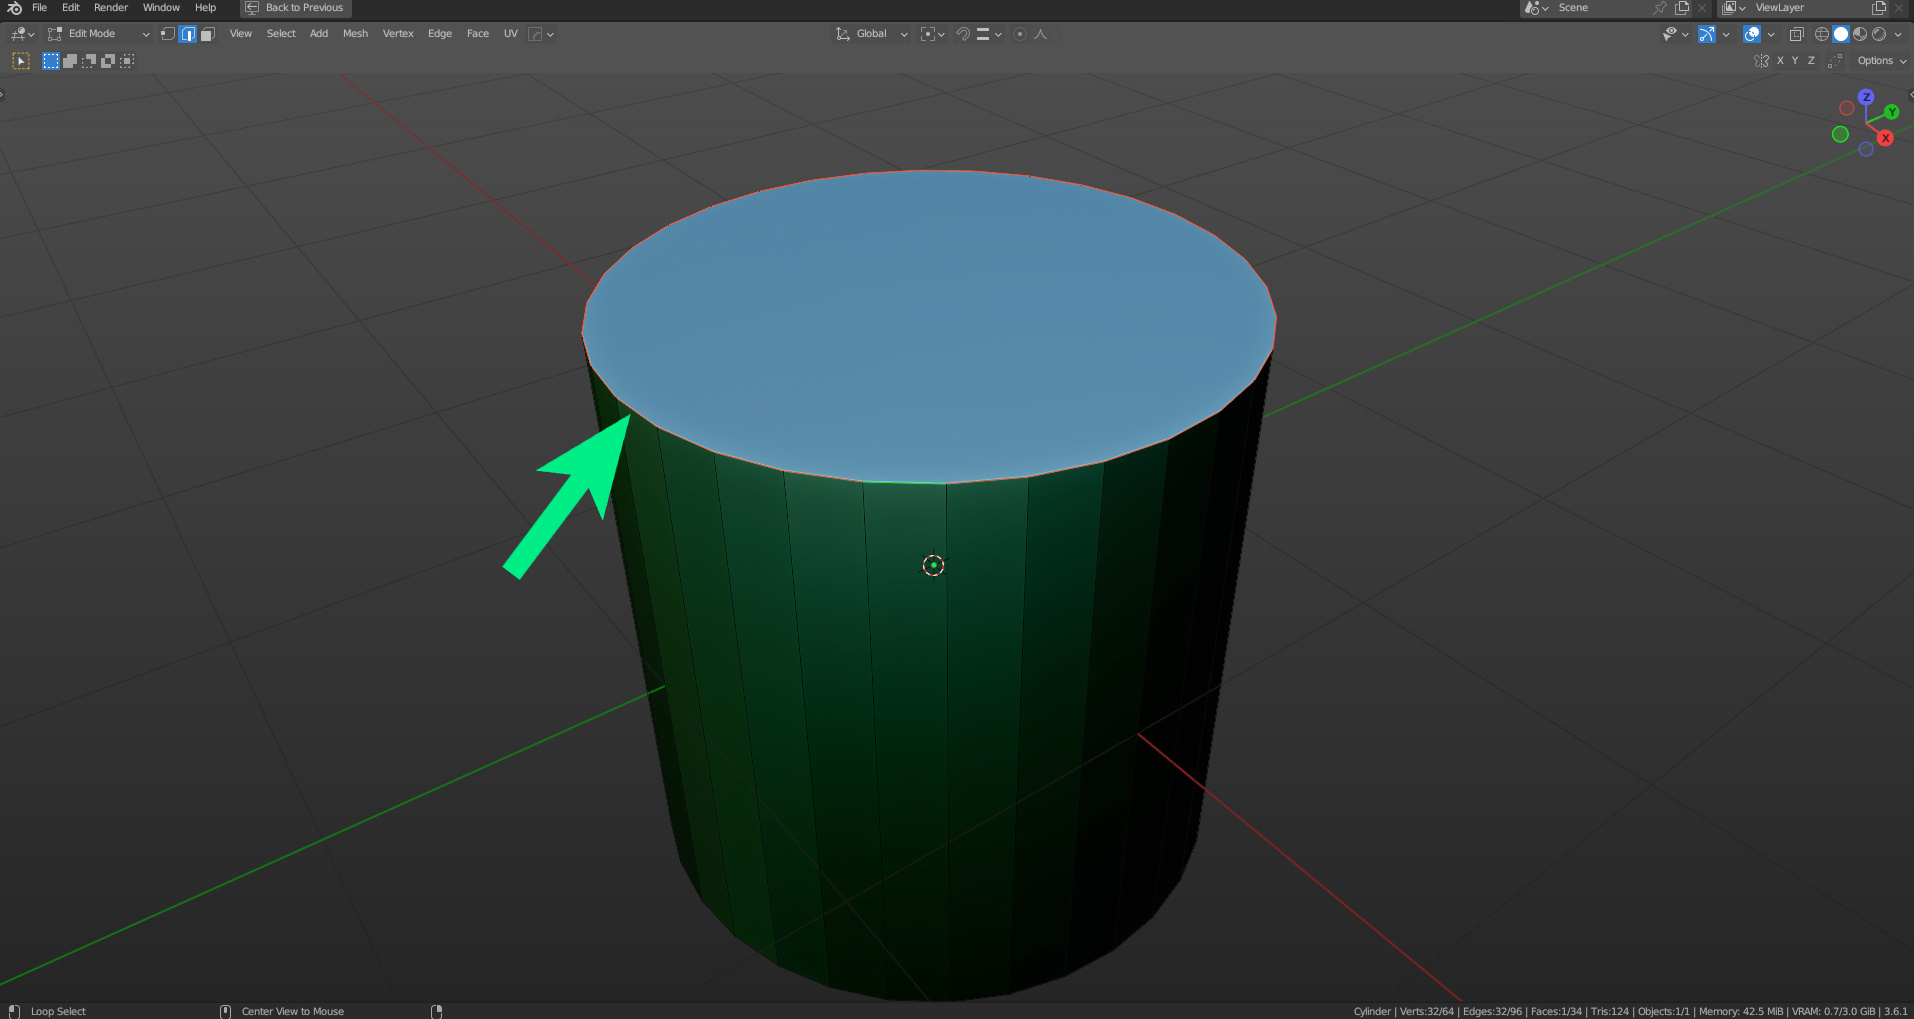
Task: Click the Back to Previous button
Action: click(x=296, y=8)
